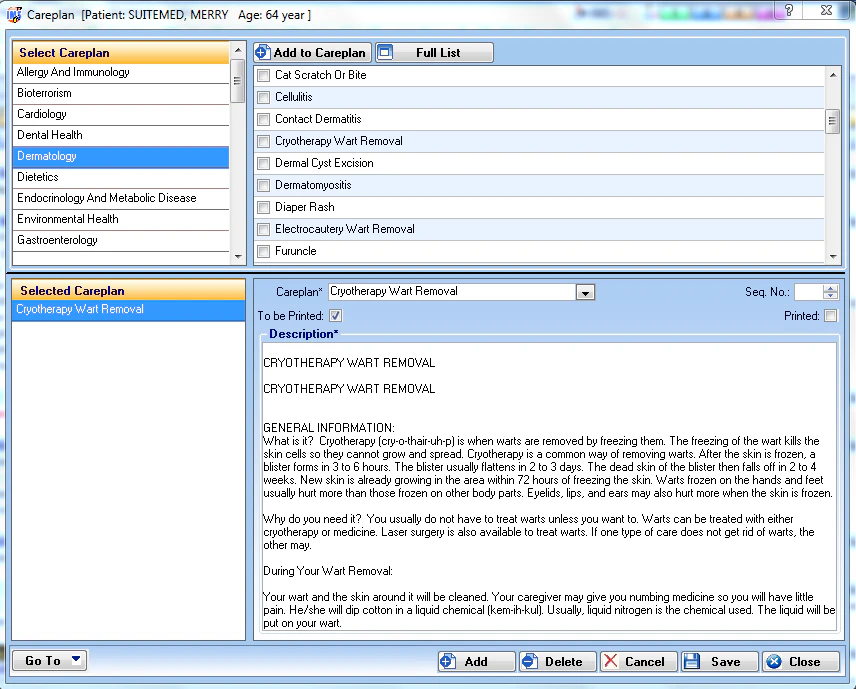Viewport: 856px width, 689px height.
Task: Expand the Go To menu
Action: click(x=48, y=660)
